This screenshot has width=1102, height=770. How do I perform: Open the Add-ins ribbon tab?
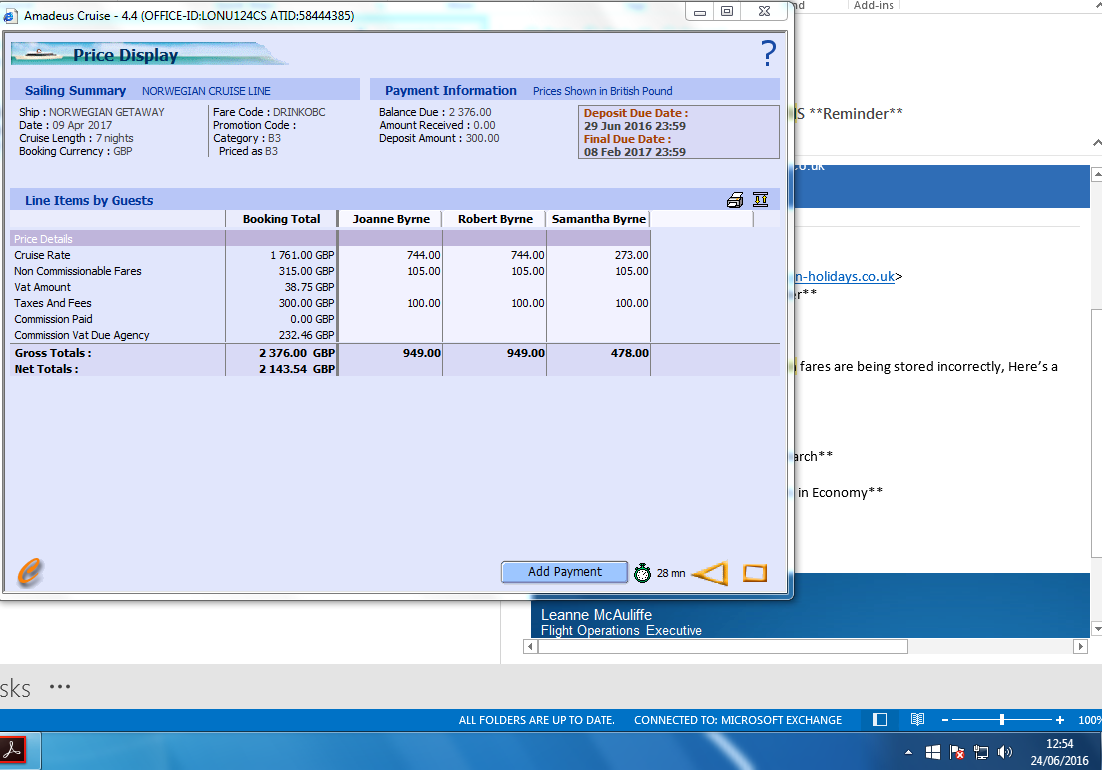point(874,6)
